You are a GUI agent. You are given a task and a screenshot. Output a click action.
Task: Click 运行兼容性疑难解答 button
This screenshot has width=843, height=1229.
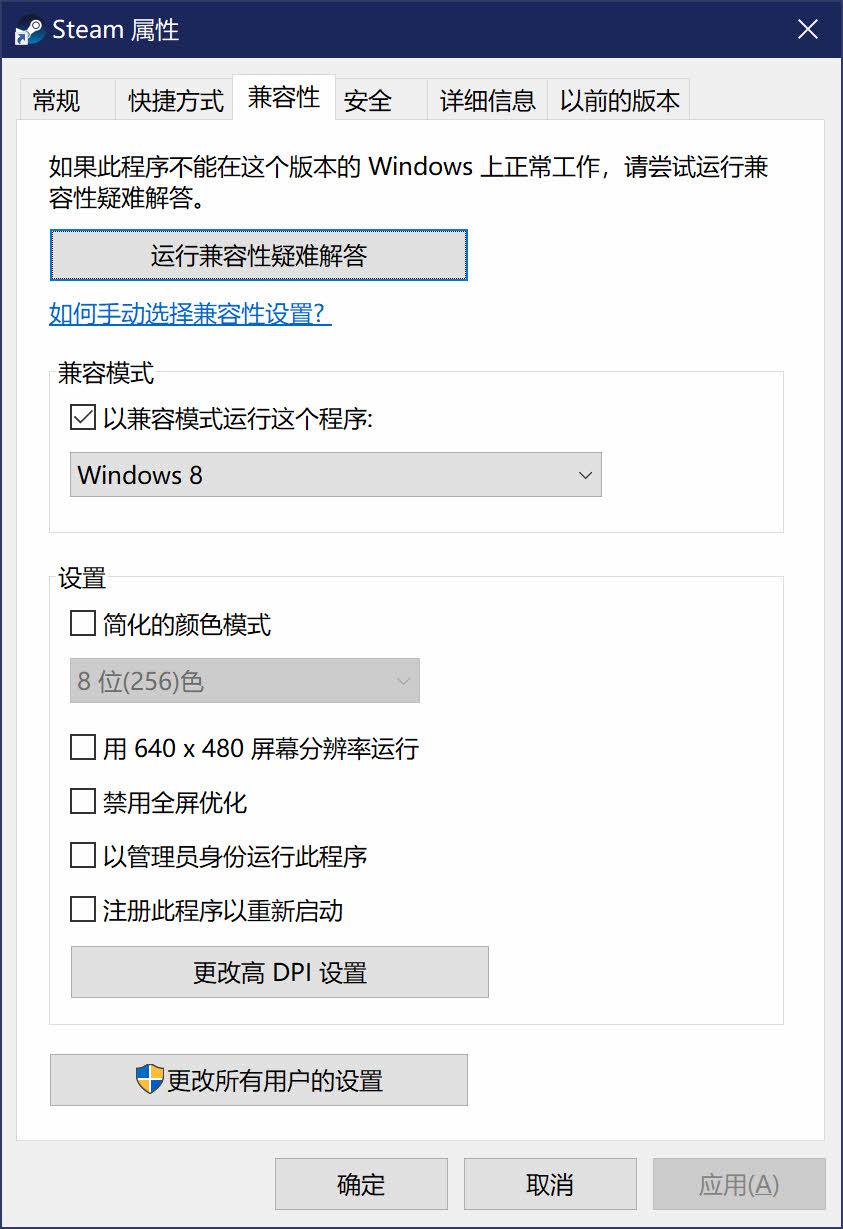[259, 256]
